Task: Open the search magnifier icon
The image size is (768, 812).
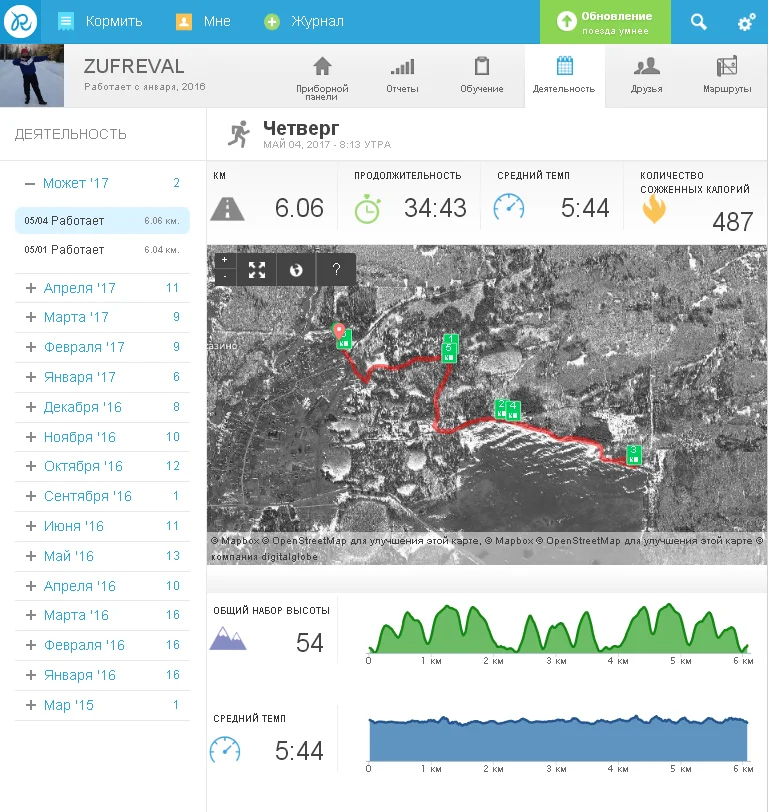Action: tap(699, 22)
